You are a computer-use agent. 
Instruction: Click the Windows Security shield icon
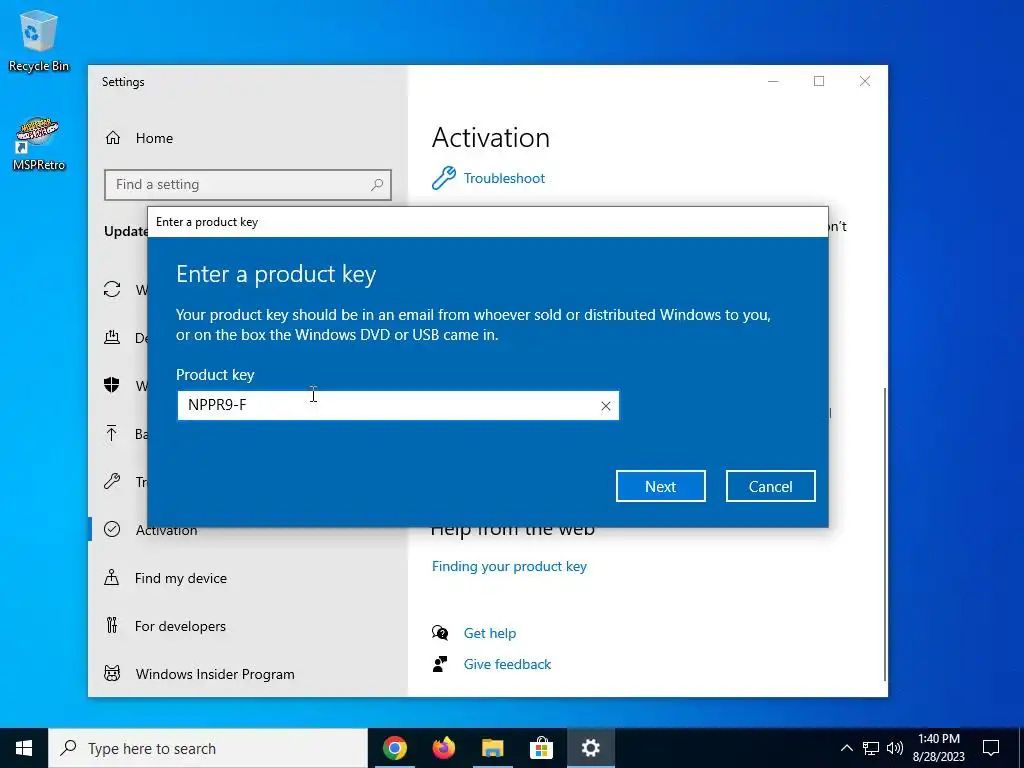tap(112, 385)
